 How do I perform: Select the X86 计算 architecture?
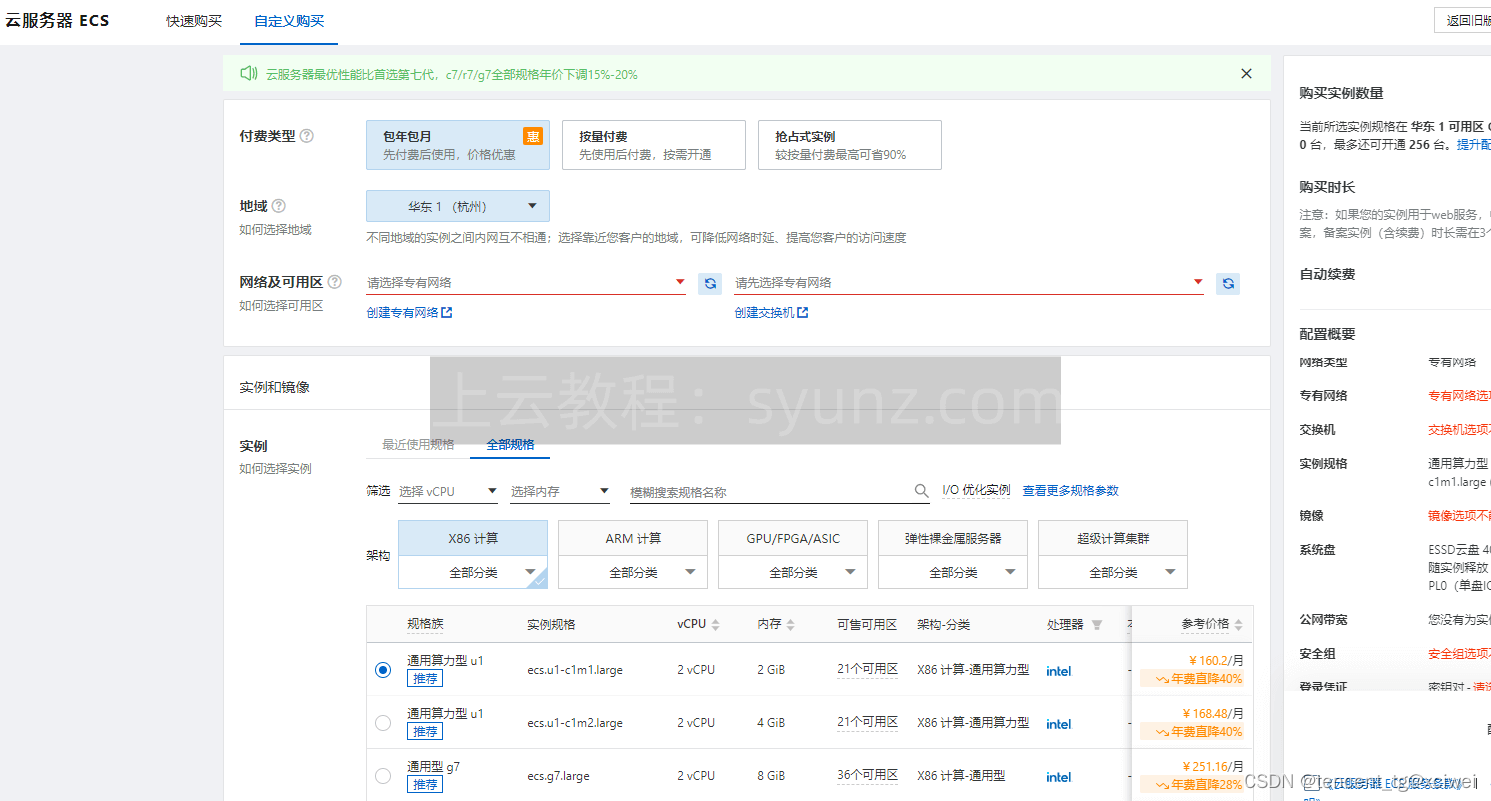tap(473, 538)
